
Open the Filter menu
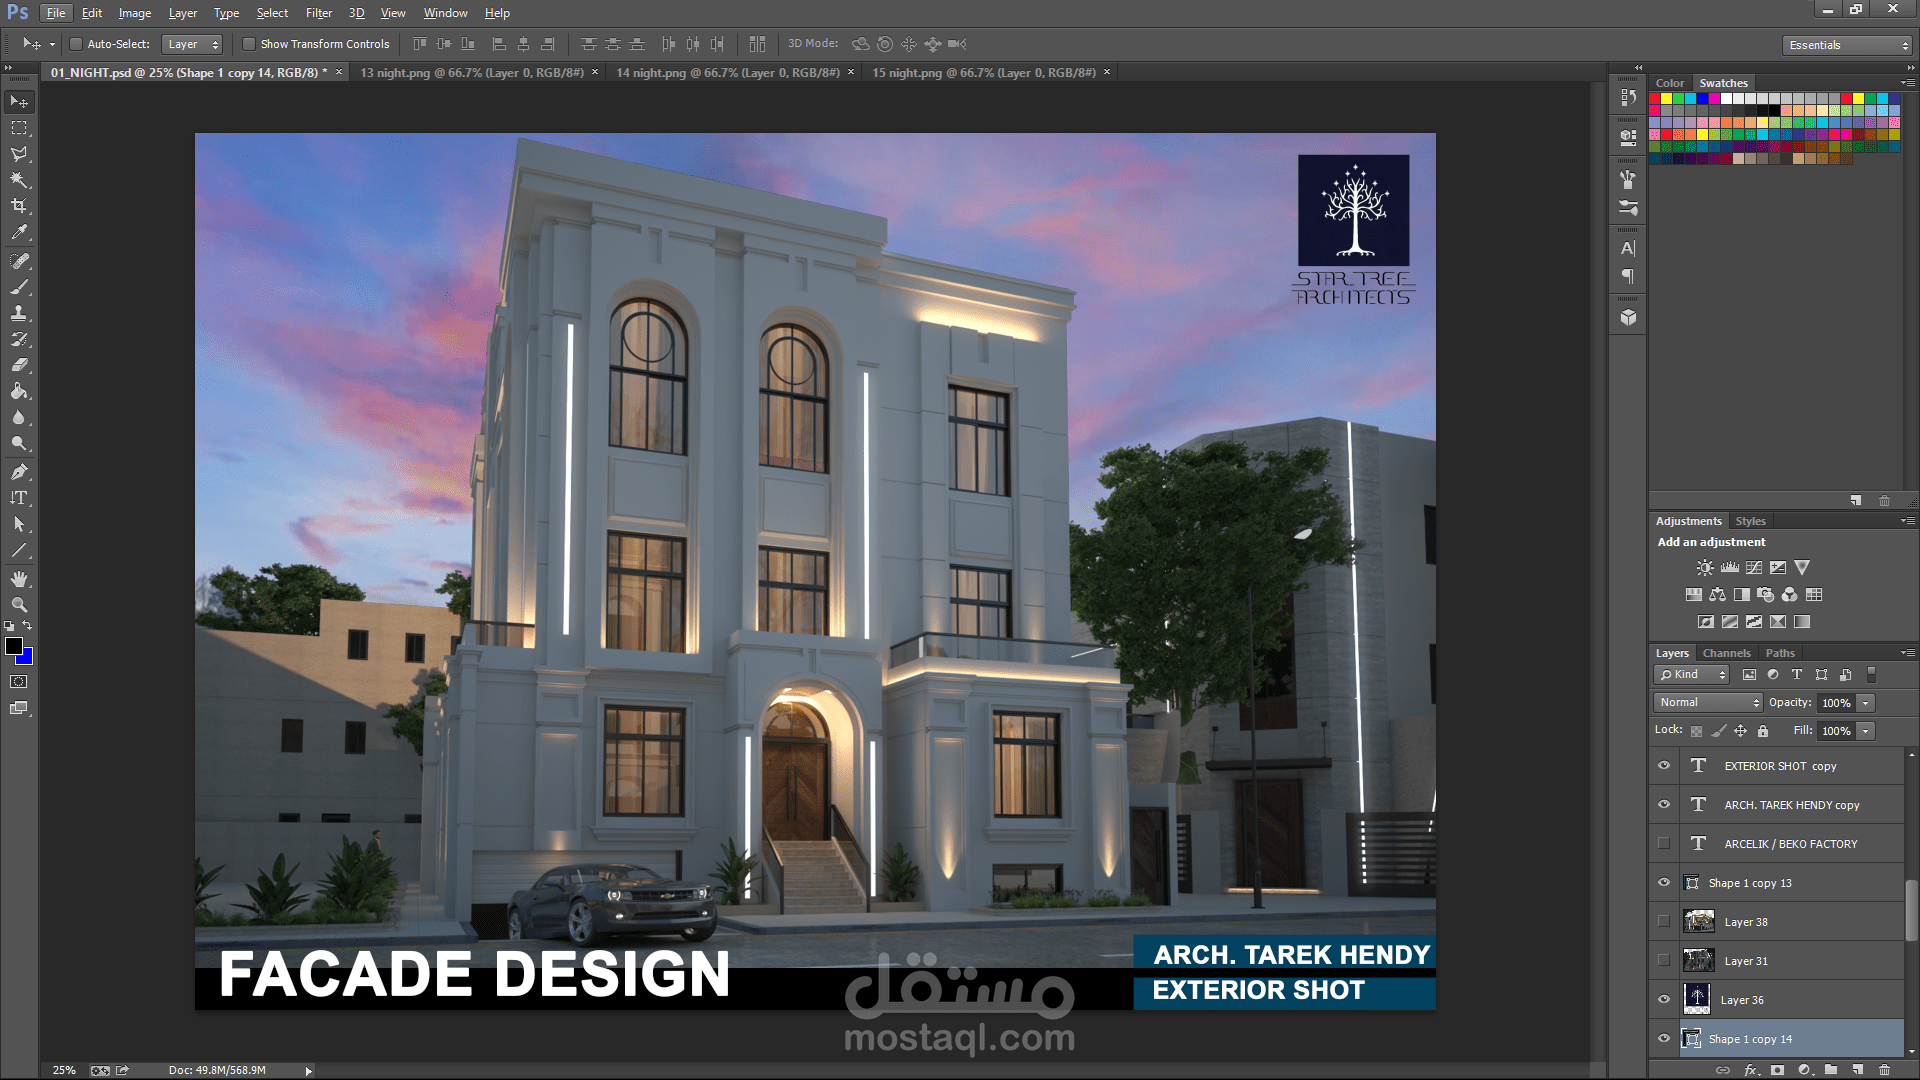(318, 13)
